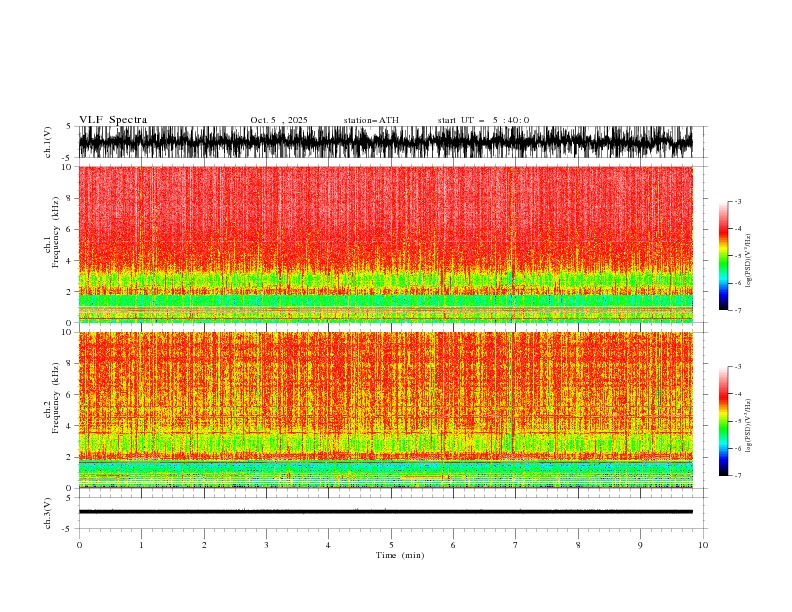Click the "ch.3(V)" axis label
The width and height of the screenshot is (792, 612).
(x=48, y=513)
